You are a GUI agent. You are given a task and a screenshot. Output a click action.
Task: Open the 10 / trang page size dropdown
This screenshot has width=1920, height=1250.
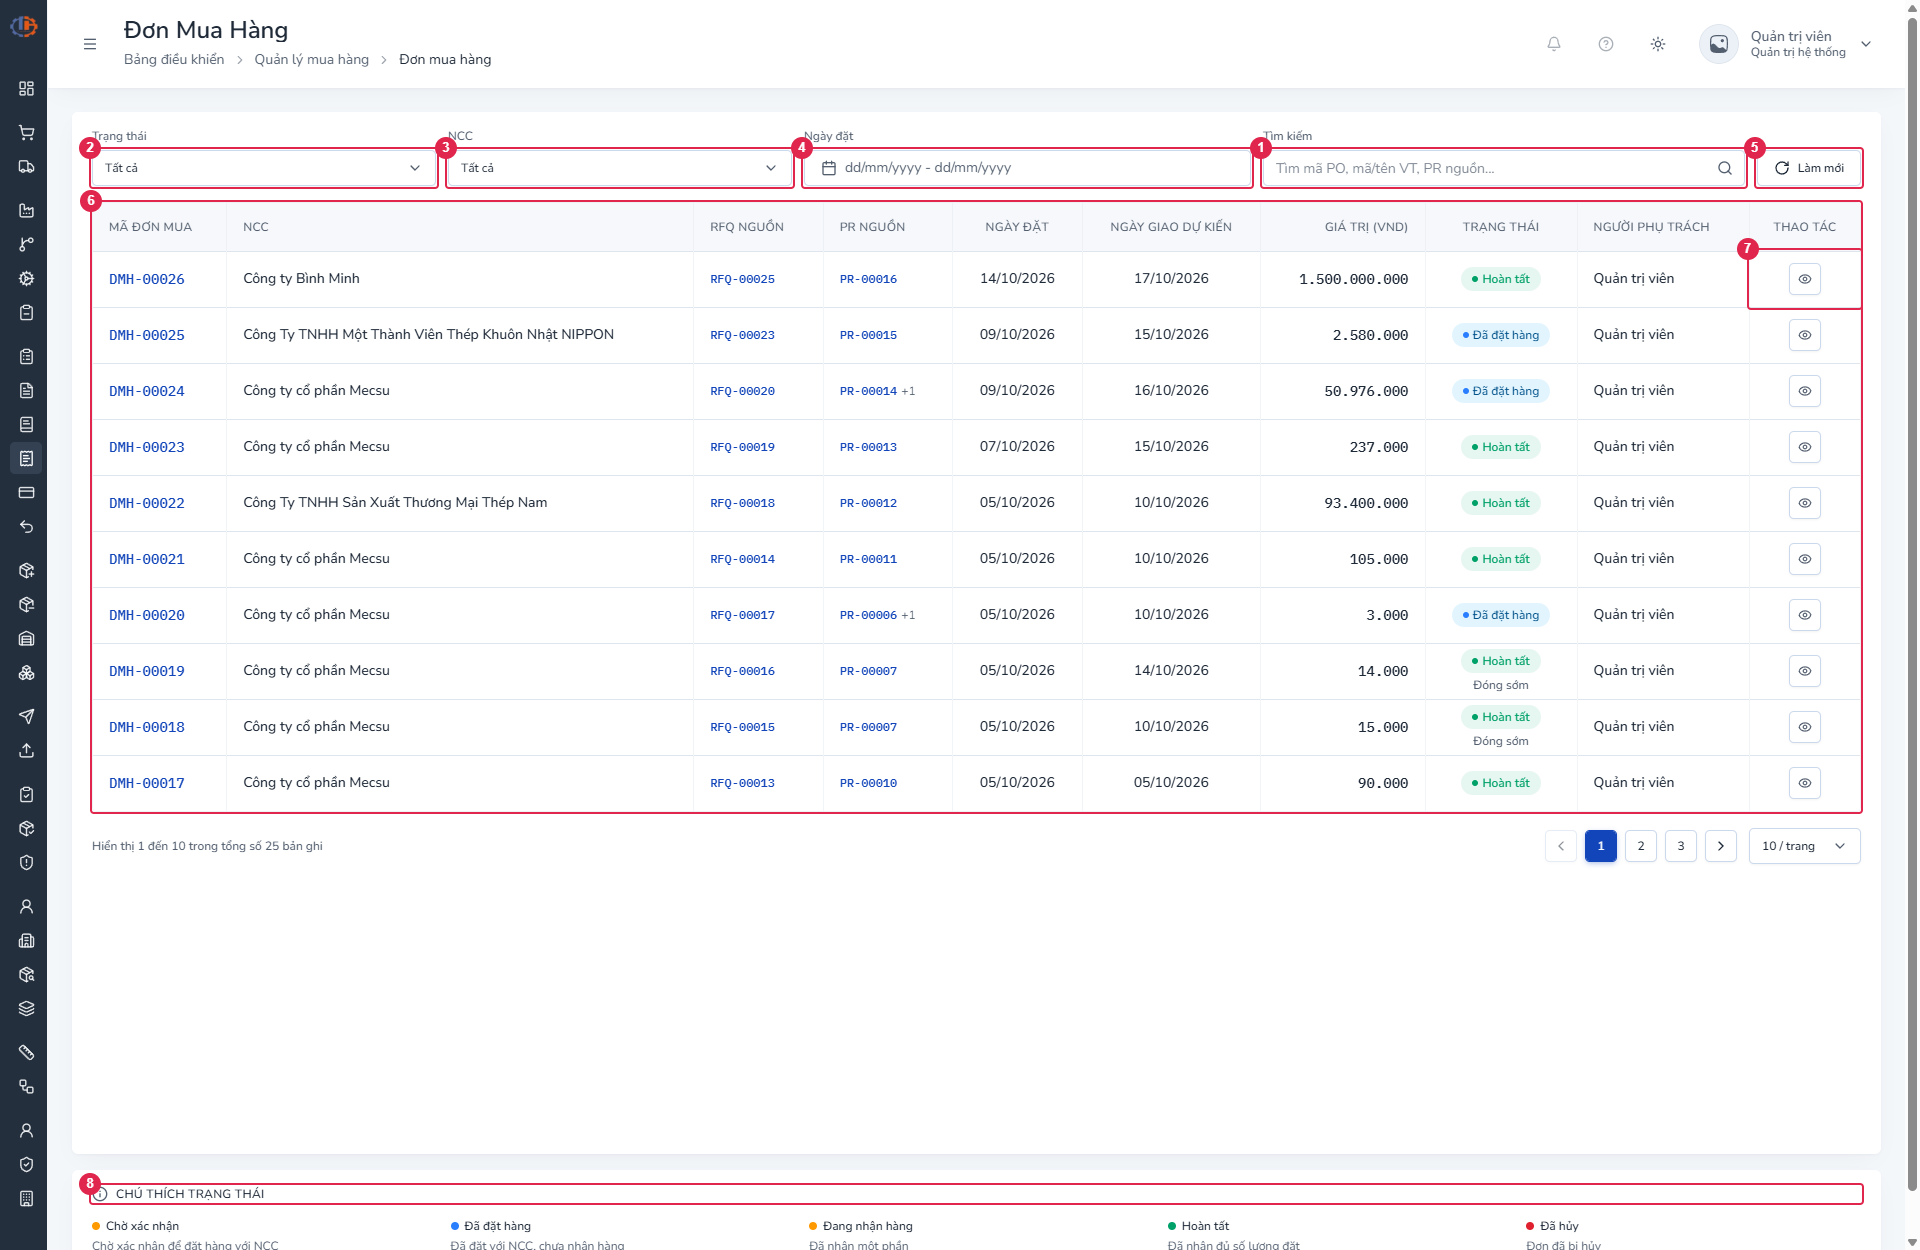coord(1805,846)
